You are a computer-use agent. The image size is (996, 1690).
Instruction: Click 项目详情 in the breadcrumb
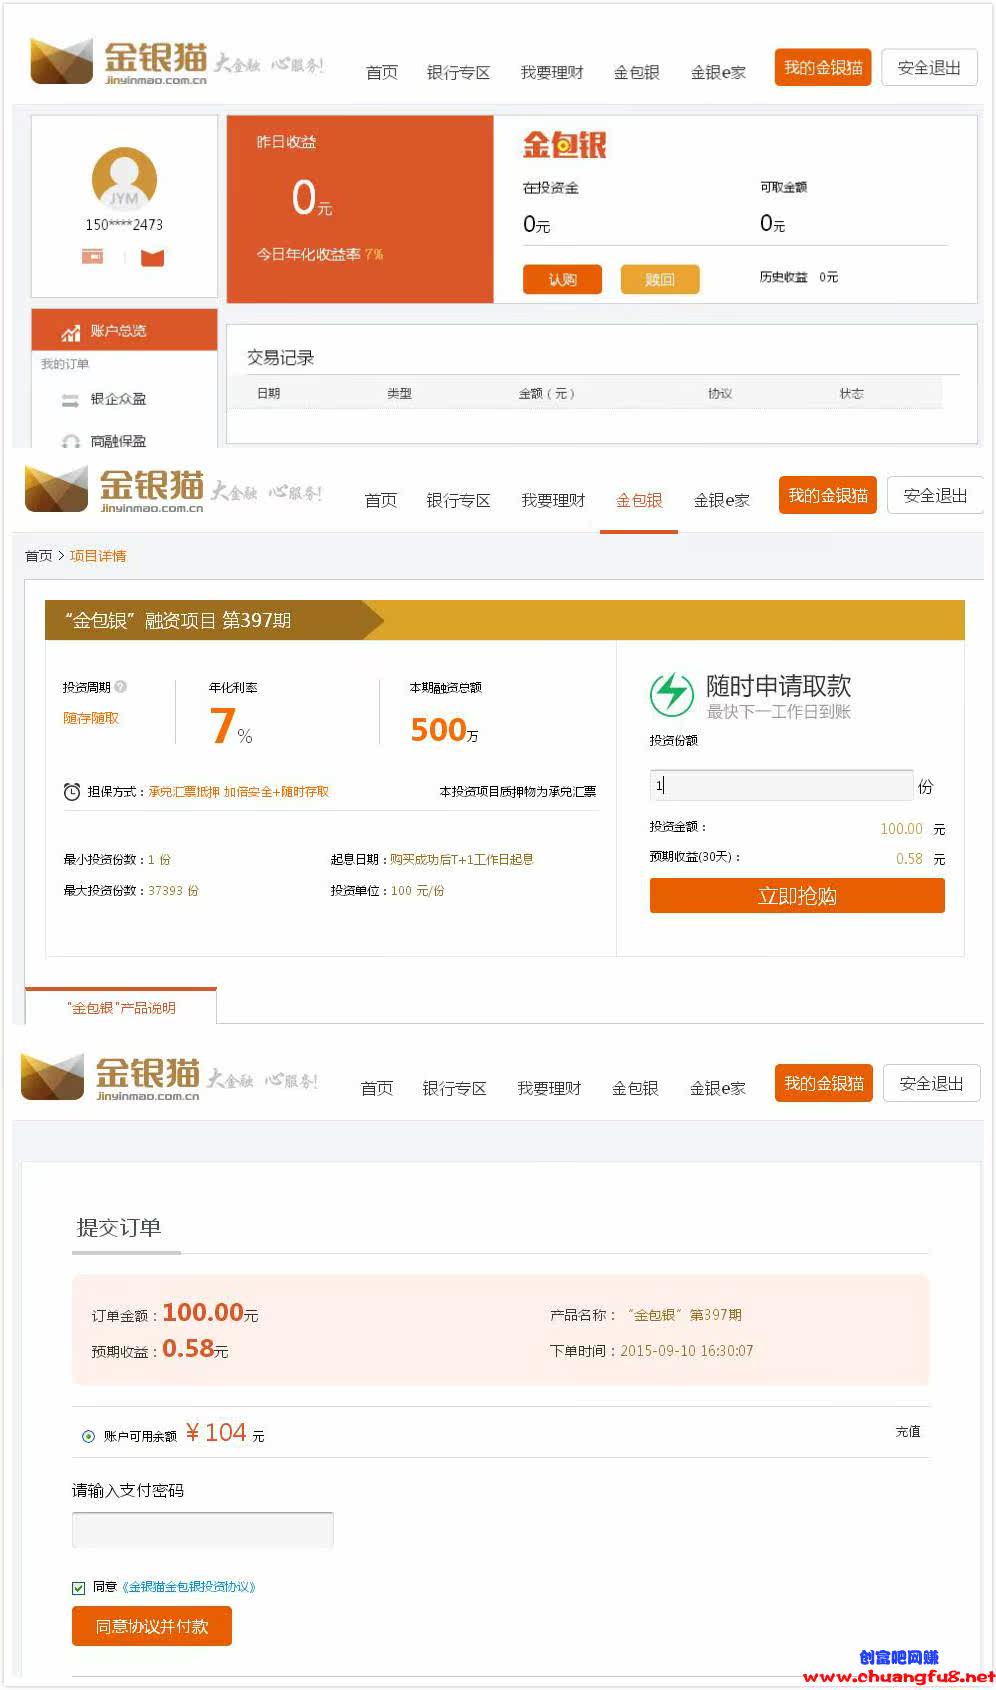[98, 556]
